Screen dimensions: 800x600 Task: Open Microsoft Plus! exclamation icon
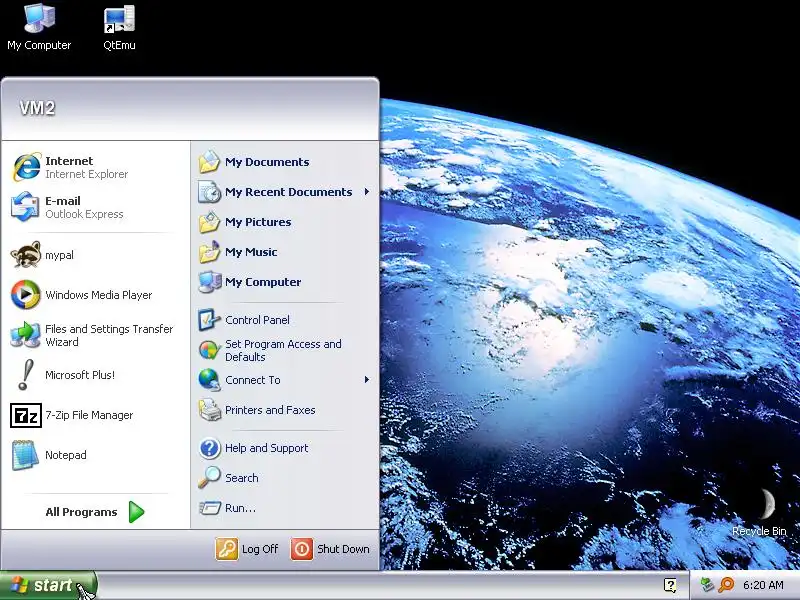(x=25, y=374)
